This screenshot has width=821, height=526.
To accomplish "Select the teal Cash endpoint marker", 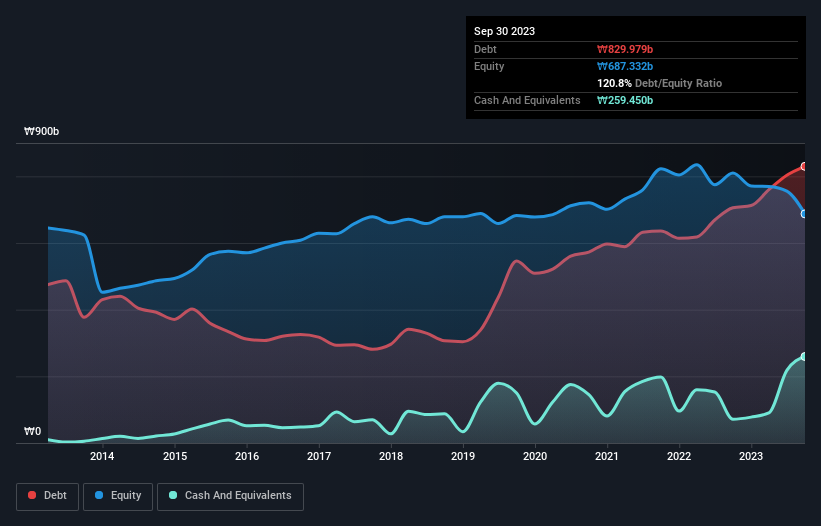I will (804, 356).
